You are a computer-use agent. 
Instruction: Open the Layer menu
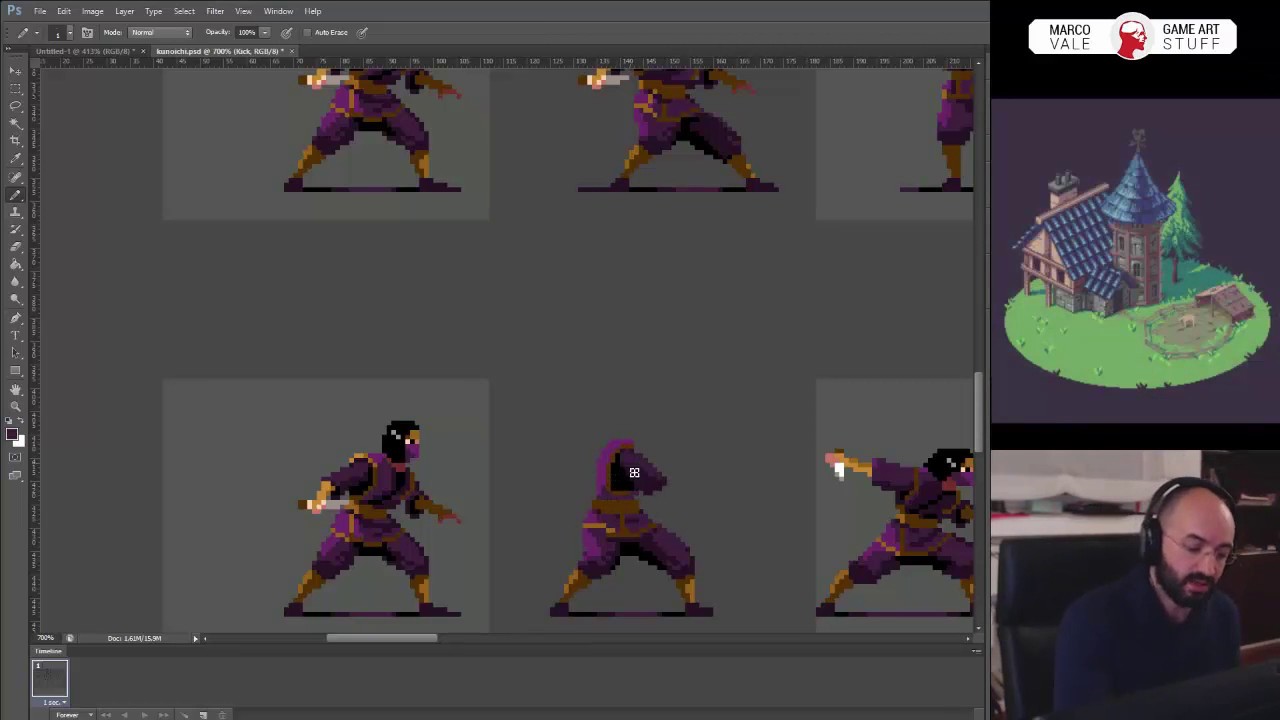click(x=124, y=11)
